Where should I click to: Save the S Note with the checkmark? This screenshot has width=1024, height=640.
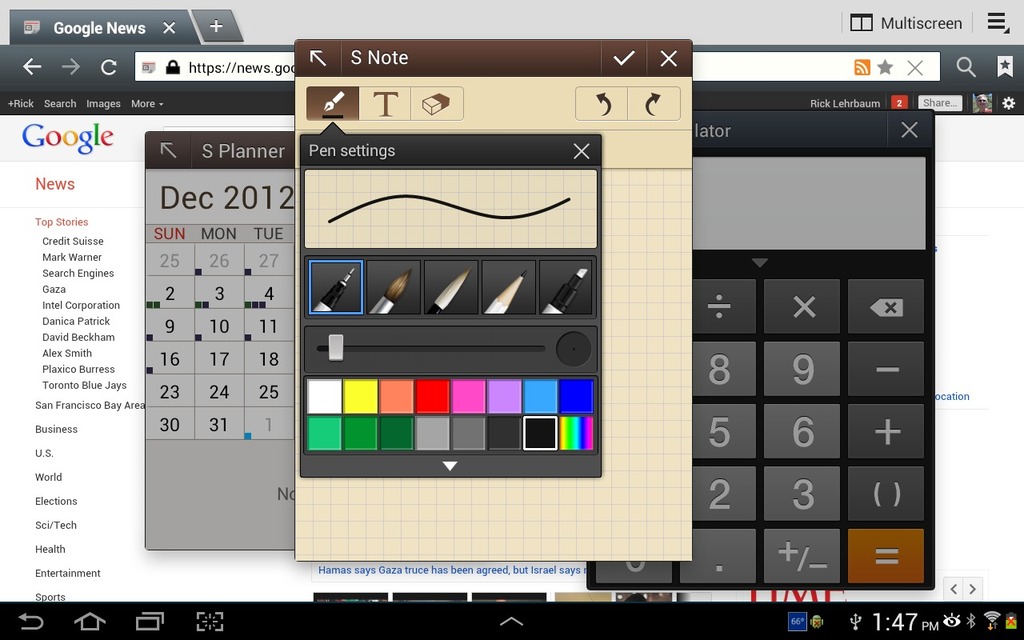tap(624, 59)
